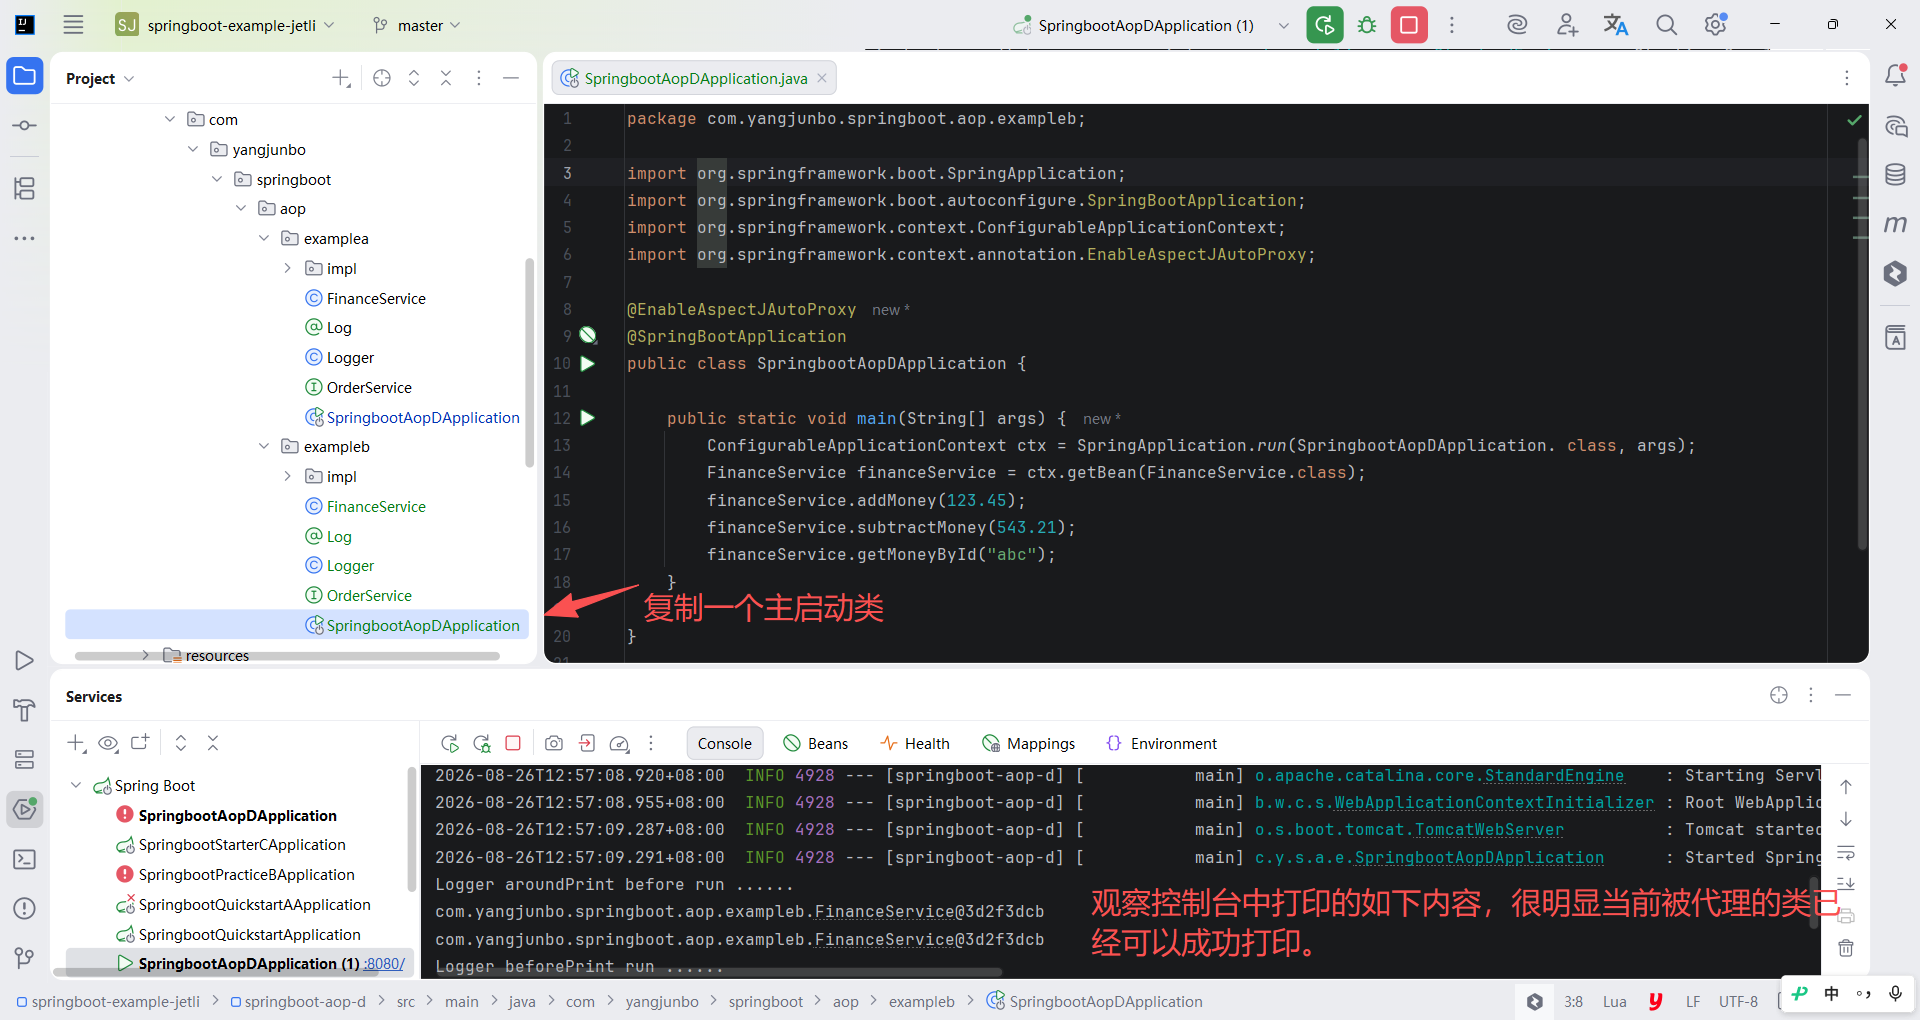1920x1020 pixels.
Task: Open the Database tool window icon
Action: [1895, 175]
